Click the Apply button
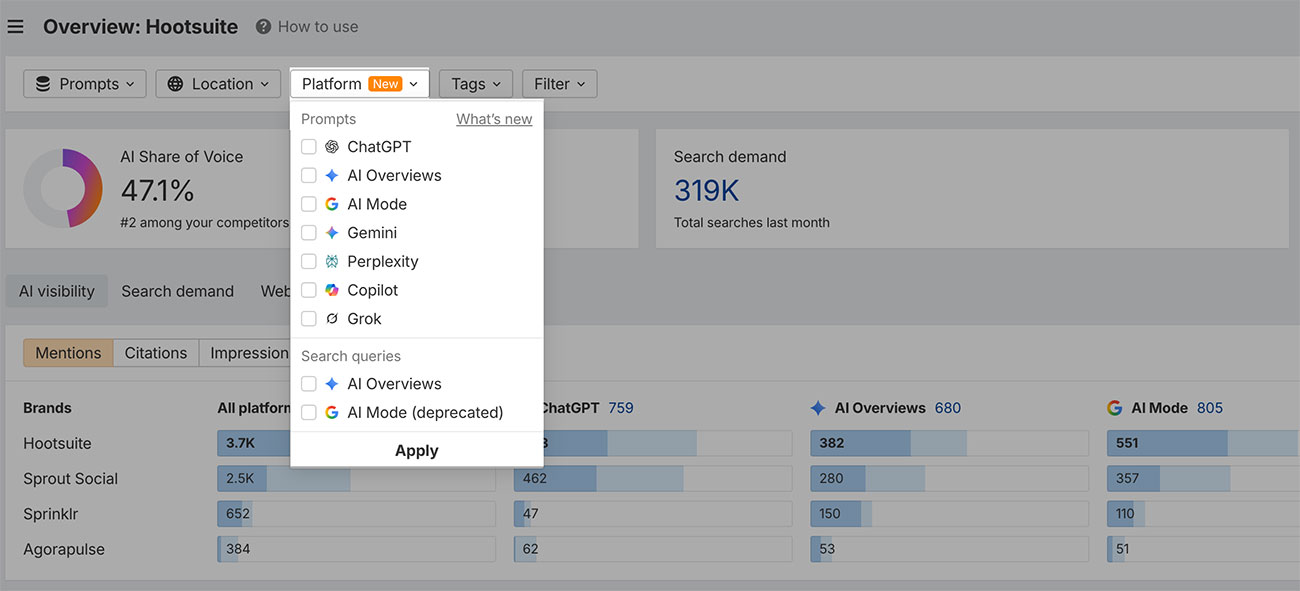1300x591 pixels. coord(417,451)
